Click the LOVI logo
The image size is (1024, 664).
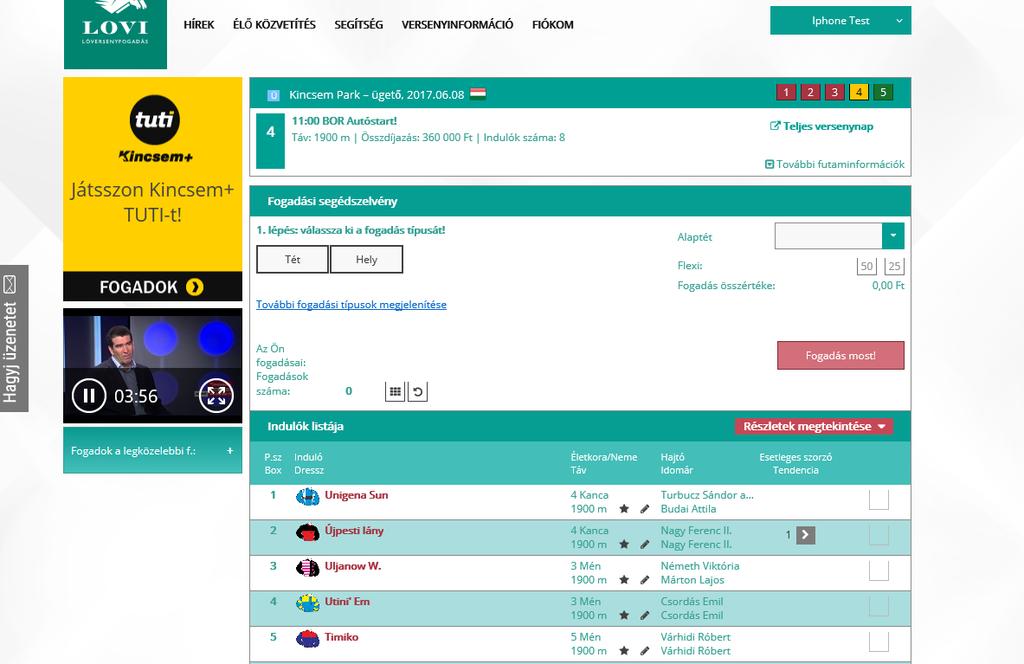click(116, 34)
